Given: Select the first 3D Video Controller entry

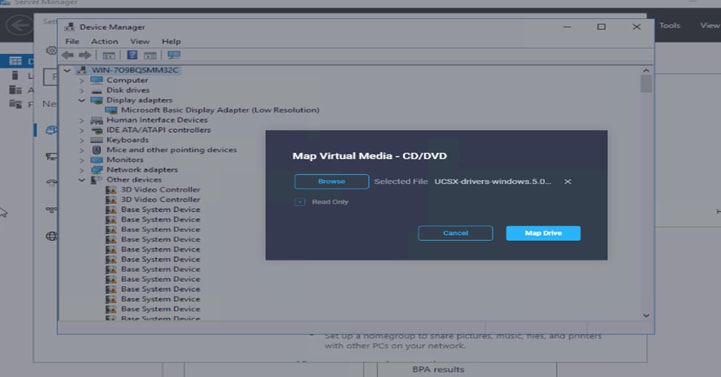Looking at the screenshot, I should coord(160,189).
